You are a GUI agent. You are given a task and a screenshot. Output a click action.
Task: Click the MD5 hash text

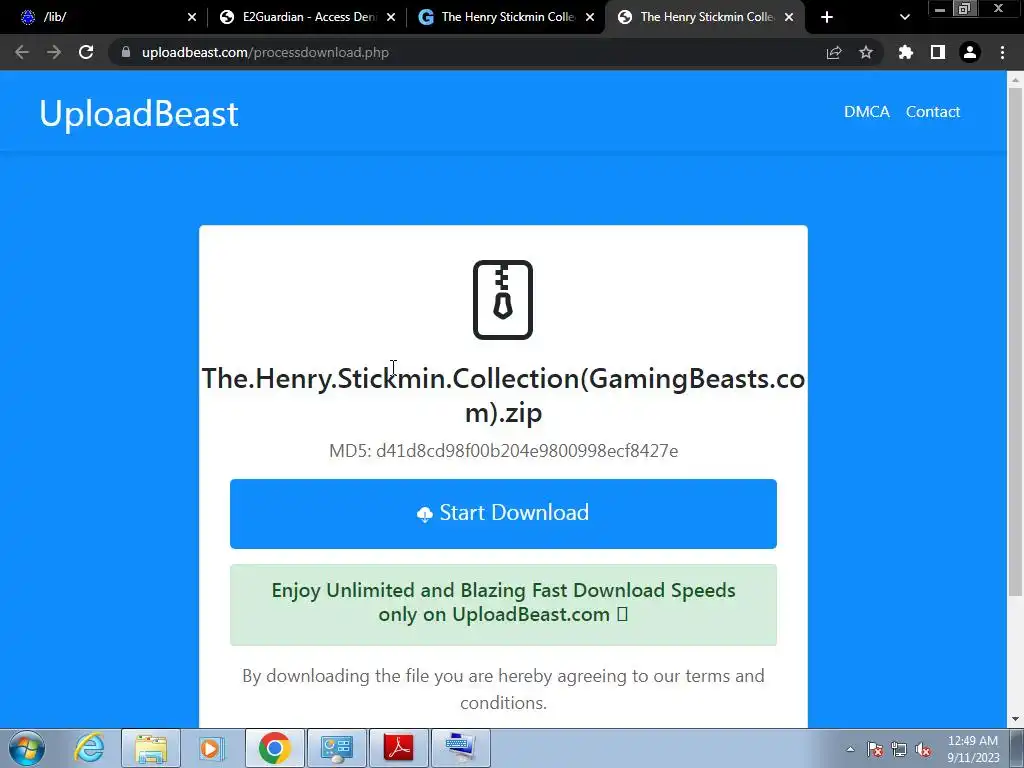pyautogui.click(x=503, y=451)
